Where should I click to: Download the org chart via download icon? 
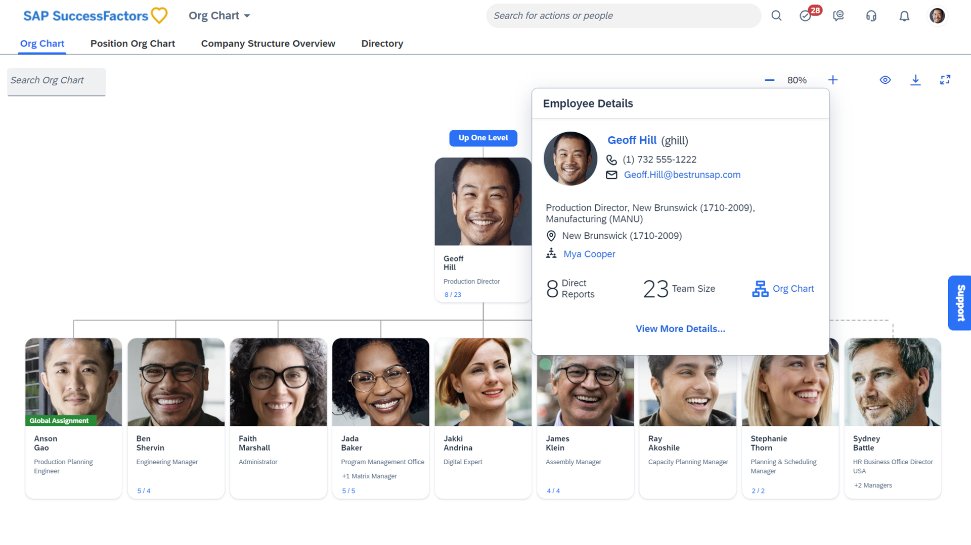coord(915,80)
